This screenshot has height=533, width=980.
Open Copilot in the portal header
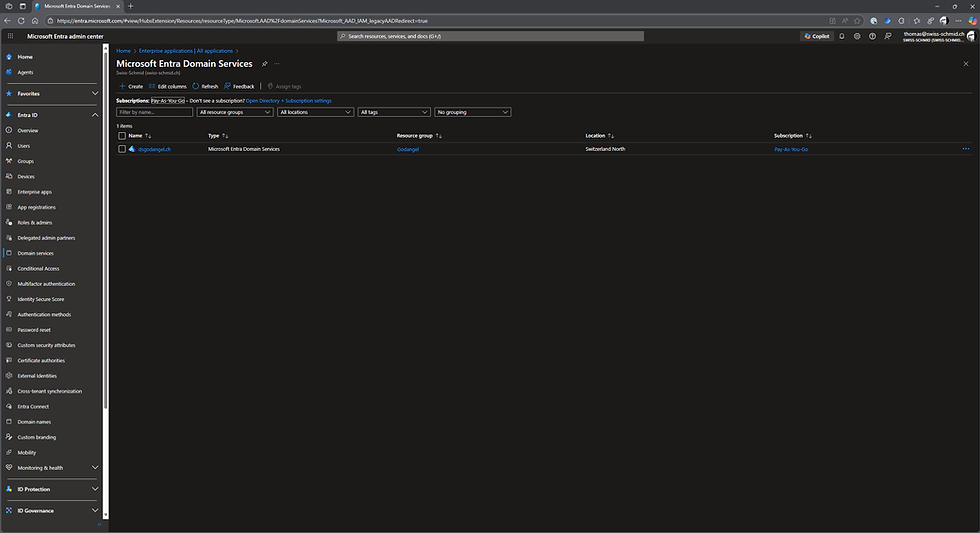coord(817,36)
